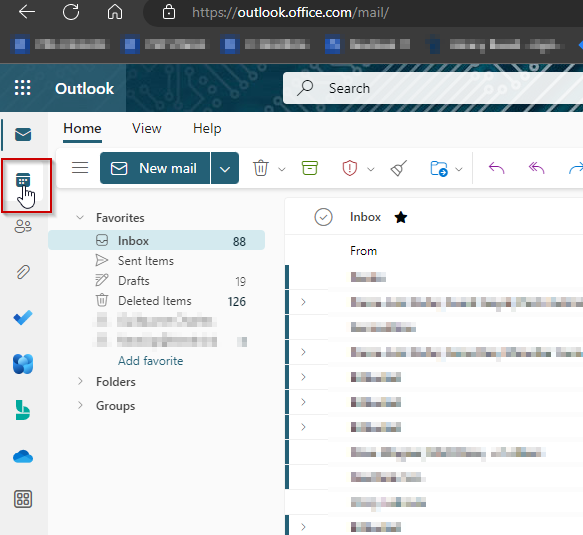The height and width of the screenshot is (535, 583).
Task: Click the Deleted Items count 126
Action: coord(237,302)
